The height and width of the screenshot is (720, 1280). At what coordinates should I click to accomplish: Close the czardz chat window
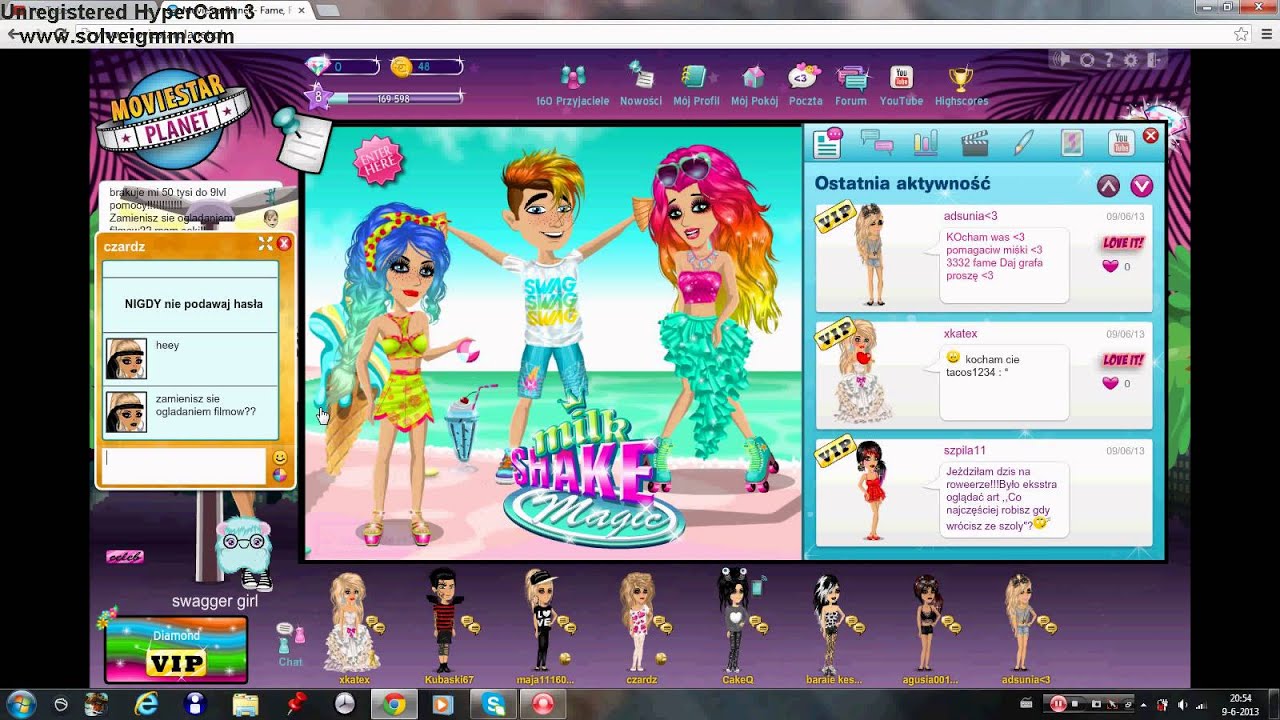pyautogui.click(x=284, y=244)
